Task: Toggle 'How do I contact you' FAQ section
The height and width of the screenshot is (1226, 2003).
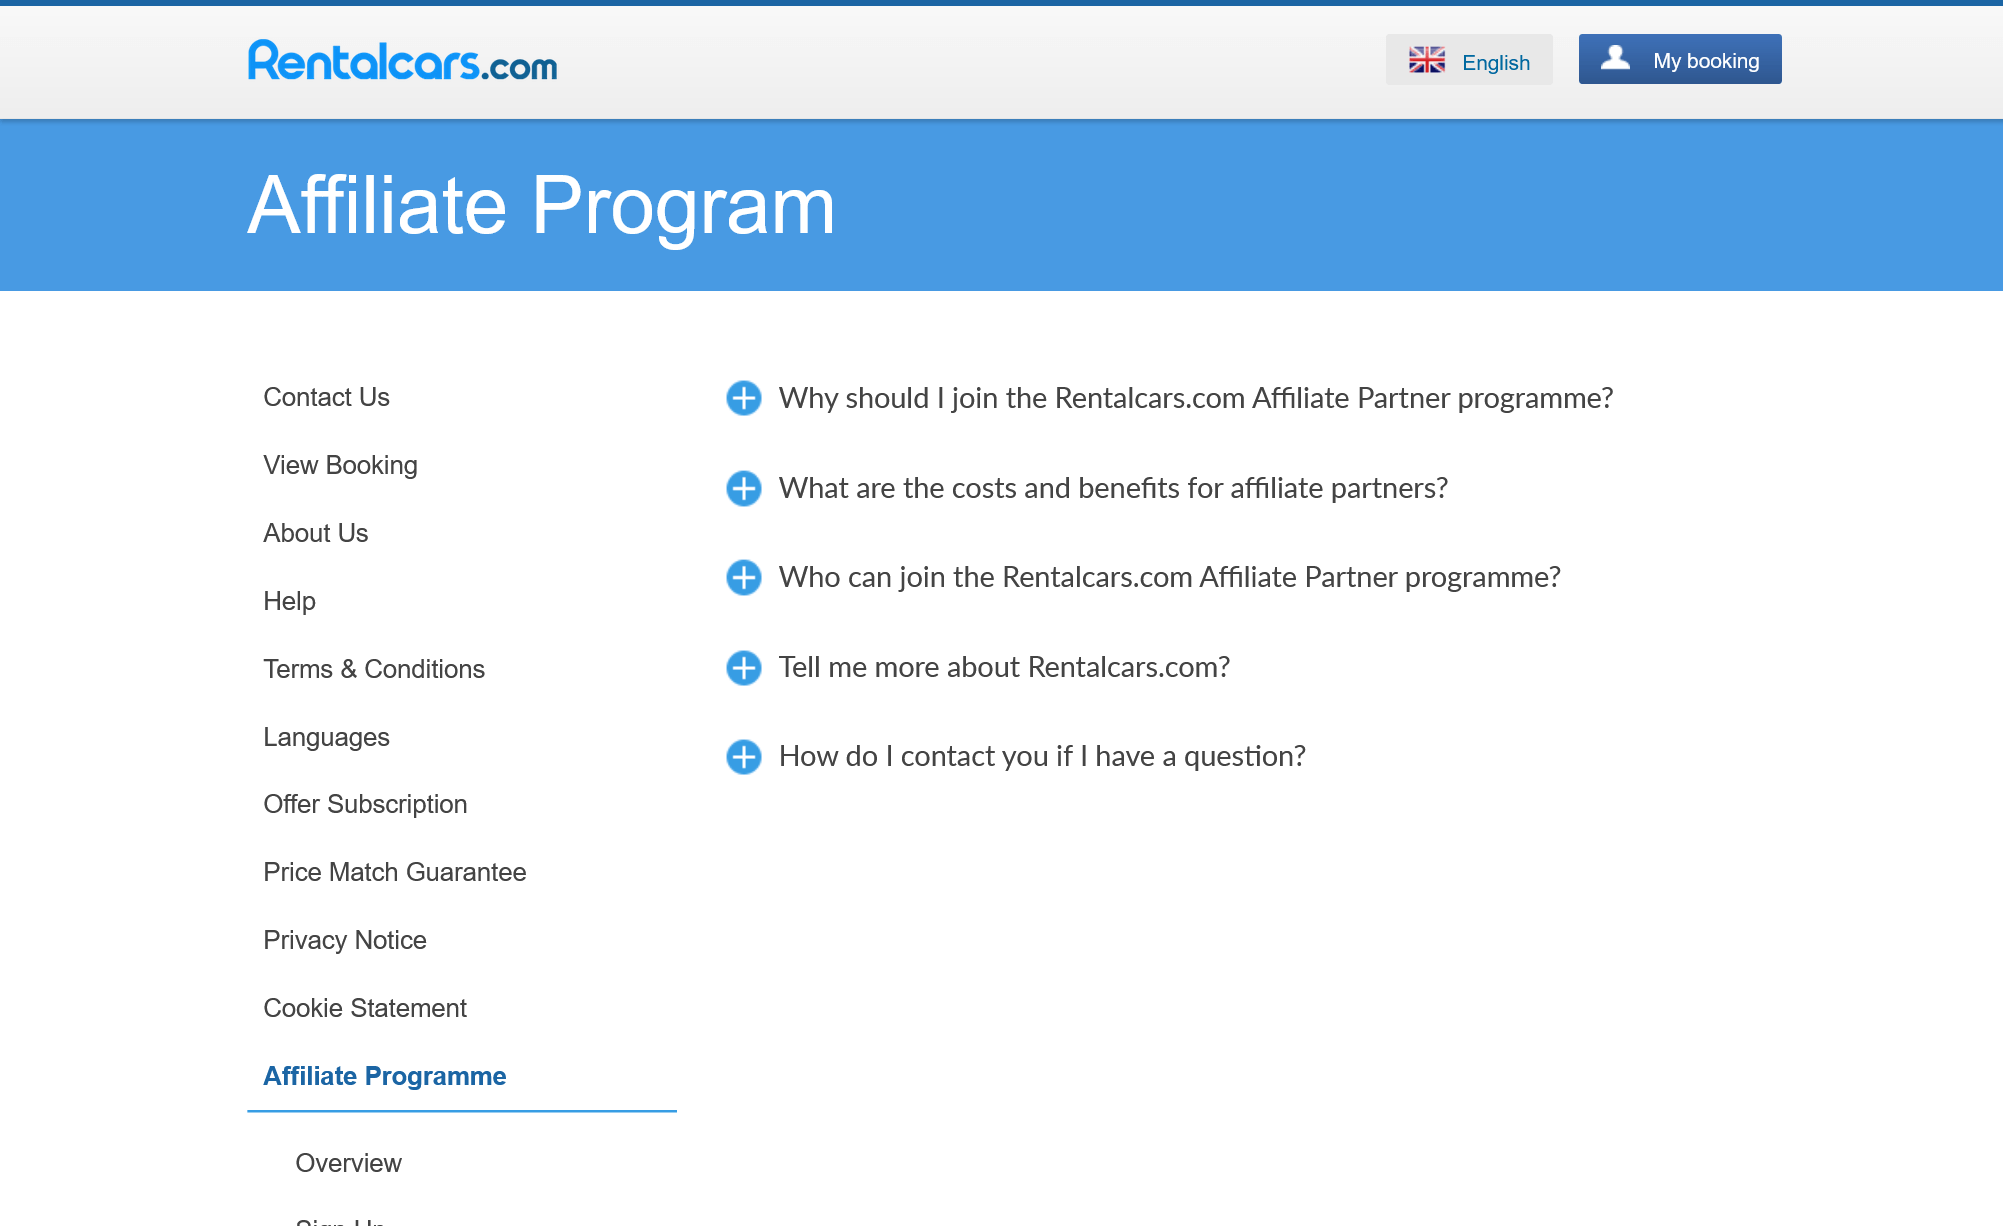Action: (744, 755)
